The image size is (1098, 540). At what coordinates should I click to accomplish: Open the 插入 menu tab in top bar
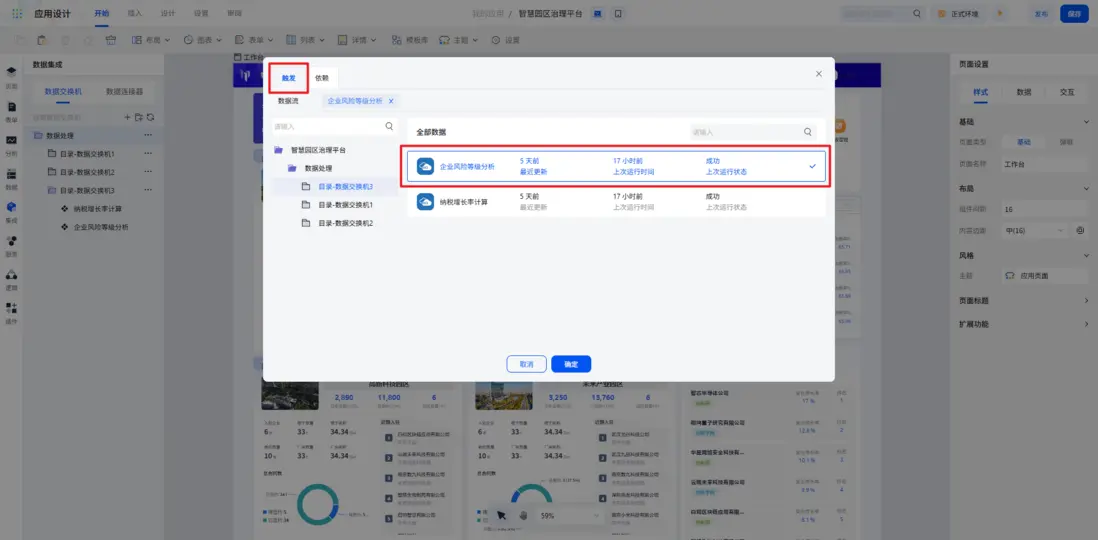135,13
